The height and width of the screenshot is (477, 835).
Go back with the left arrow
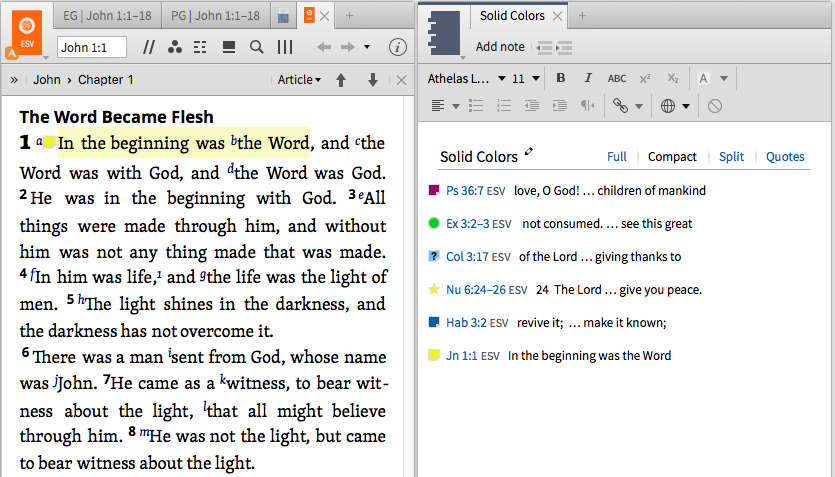324,47
